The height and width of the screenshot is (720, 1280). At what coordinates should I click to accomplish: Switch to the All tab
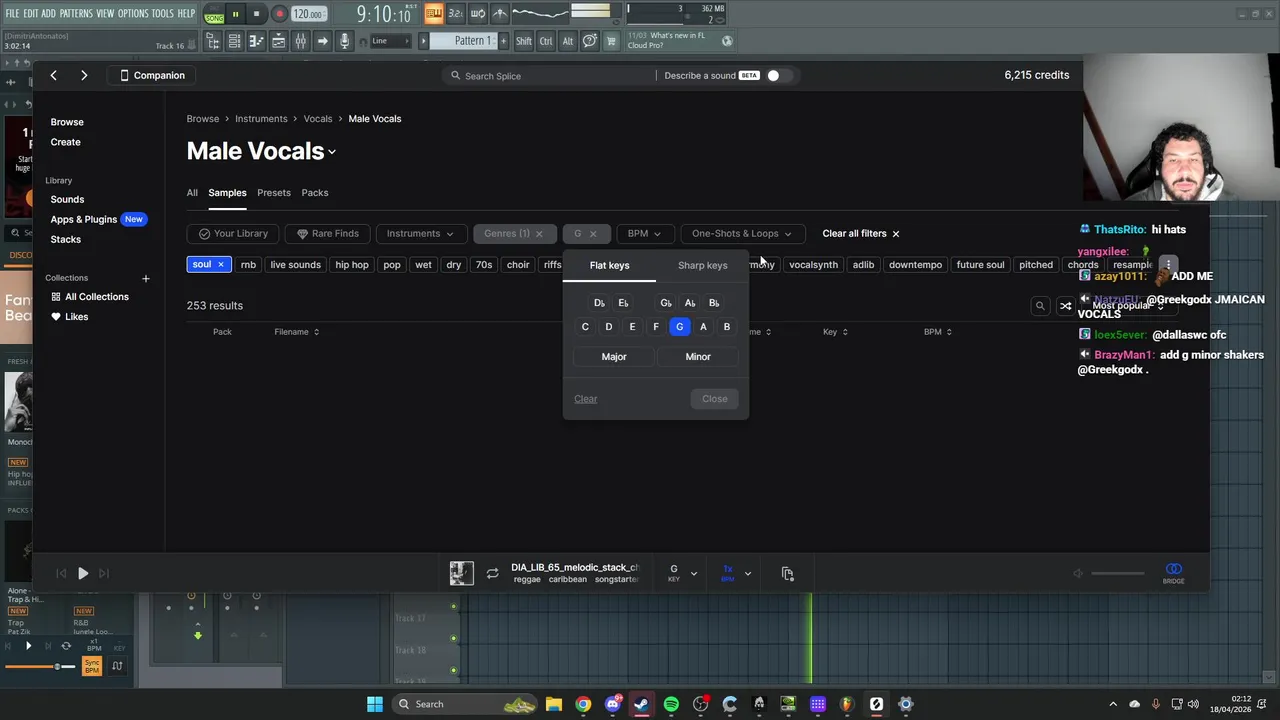(192, 193)
